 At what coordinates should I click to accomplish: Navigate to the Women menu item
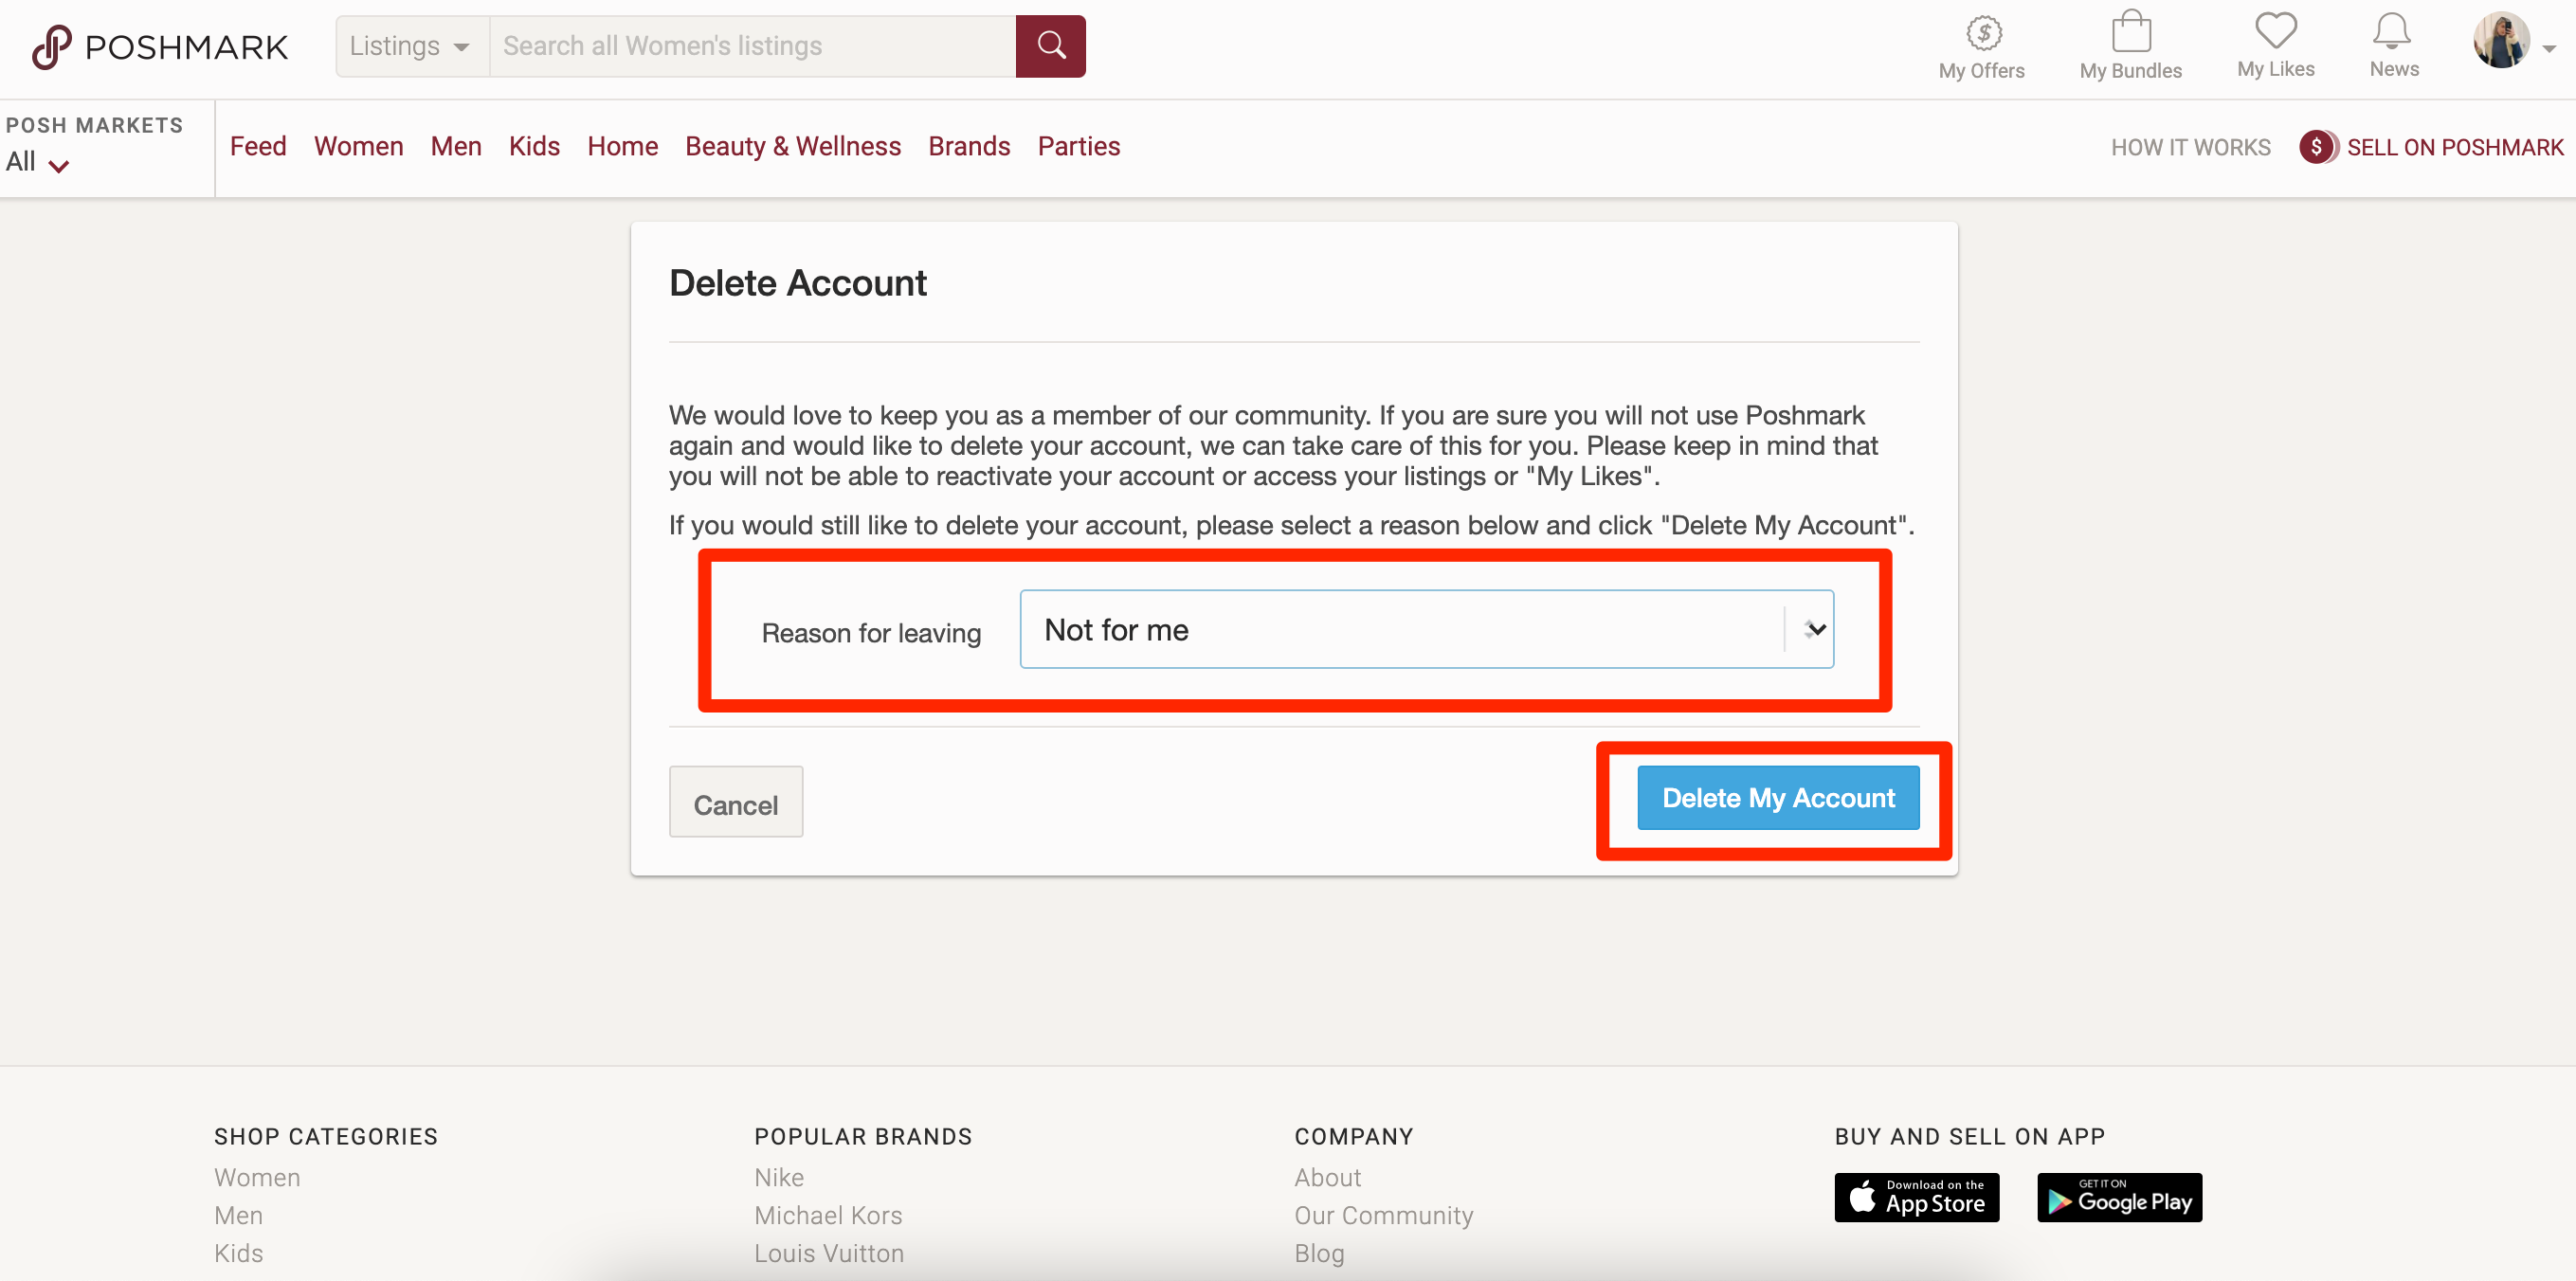click(x=358, y=146)
